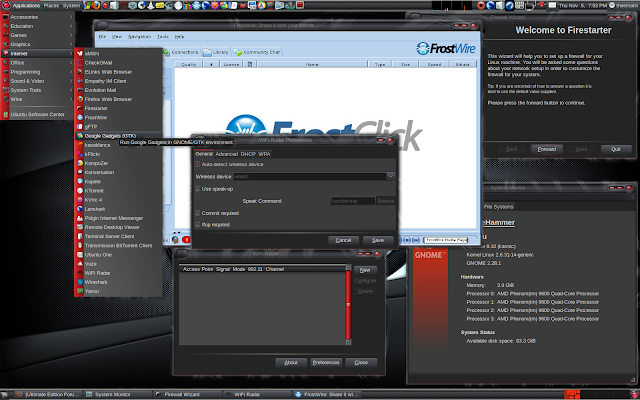Expand the Games submenu

coord(38,35)
